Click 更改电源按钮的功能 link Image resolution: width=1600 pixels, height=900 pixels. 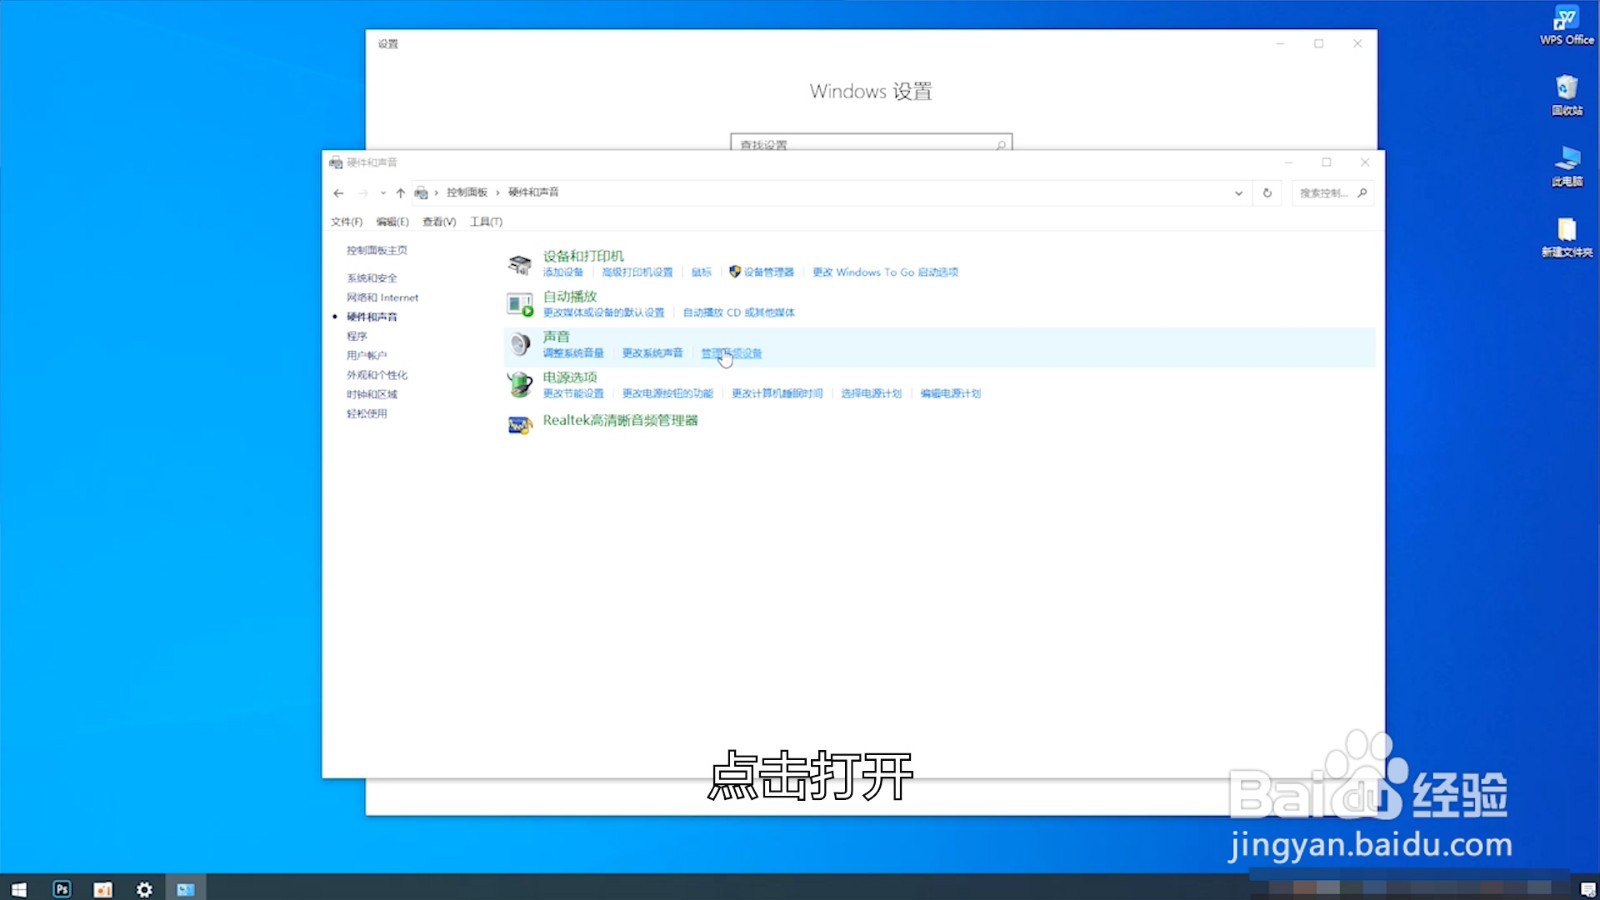tap(667, 394)
